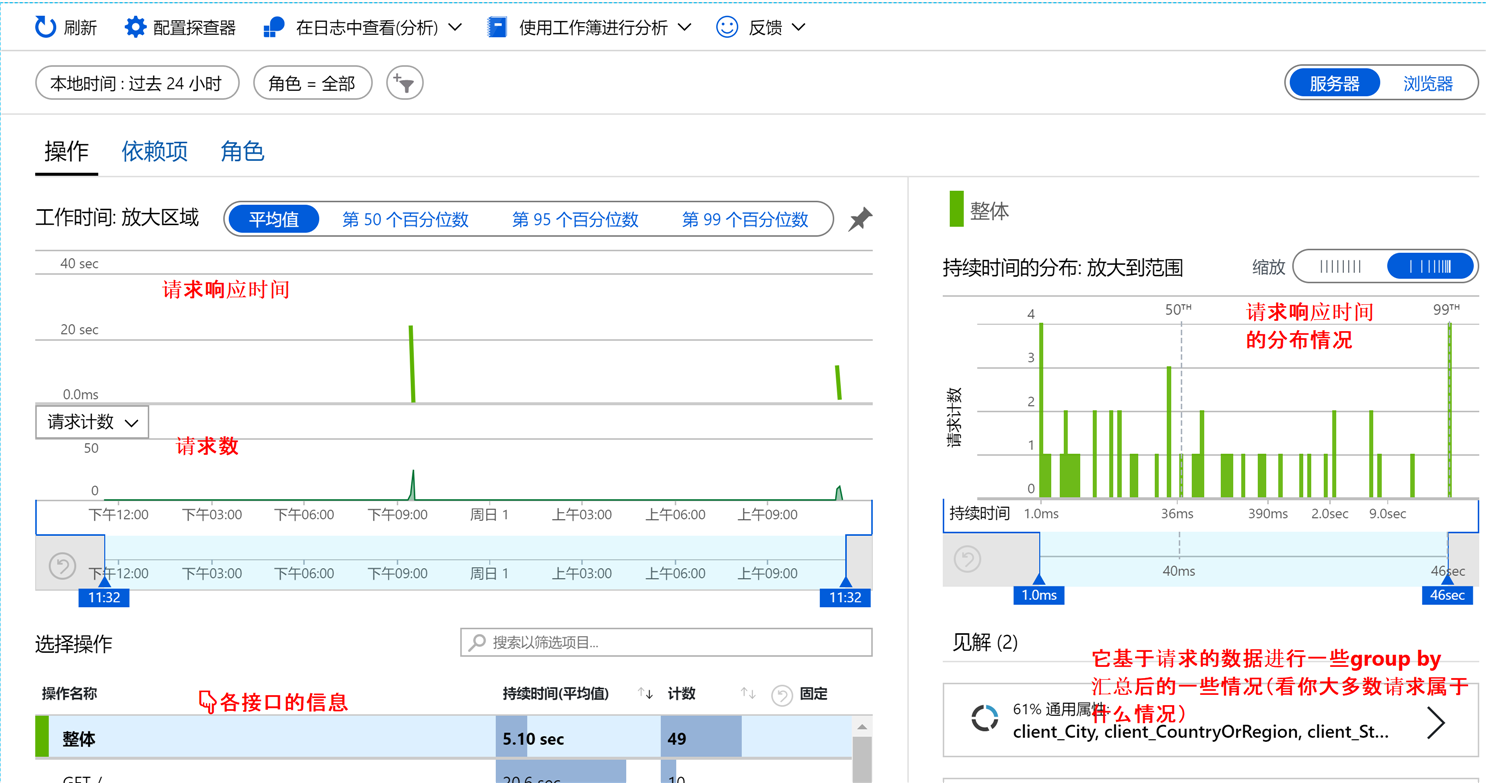The height and width of the screenshot is (783, 1486).
Task: Sort by 持续时间(平均值) arrows
Action: 645,694
